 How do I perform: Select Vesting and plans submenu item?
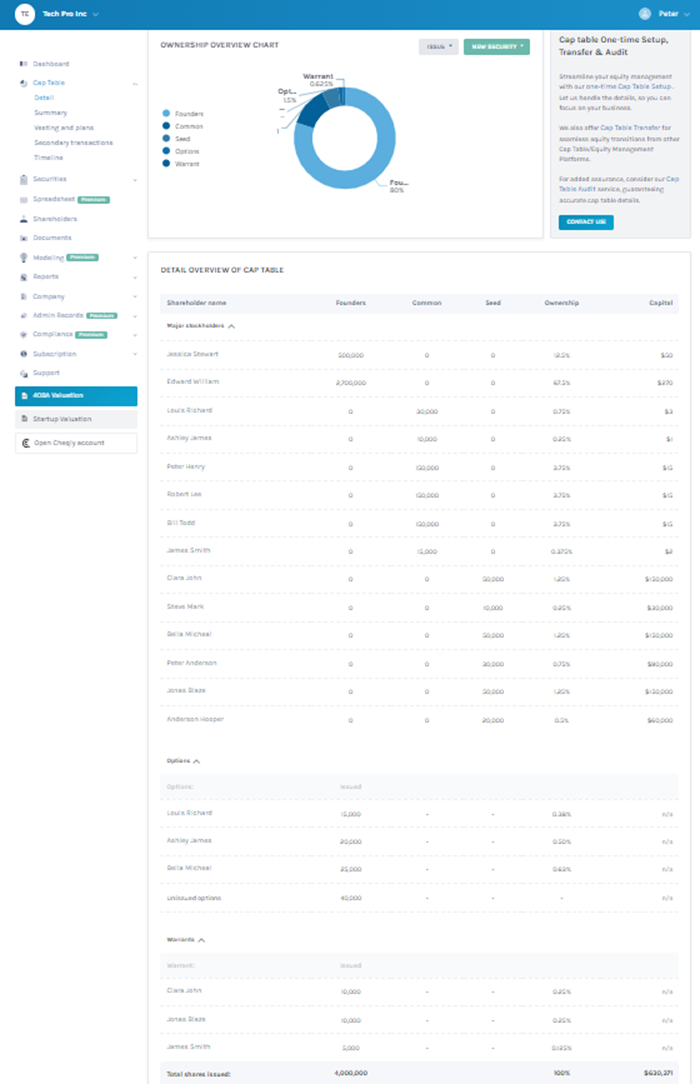(x=64, y=128)
